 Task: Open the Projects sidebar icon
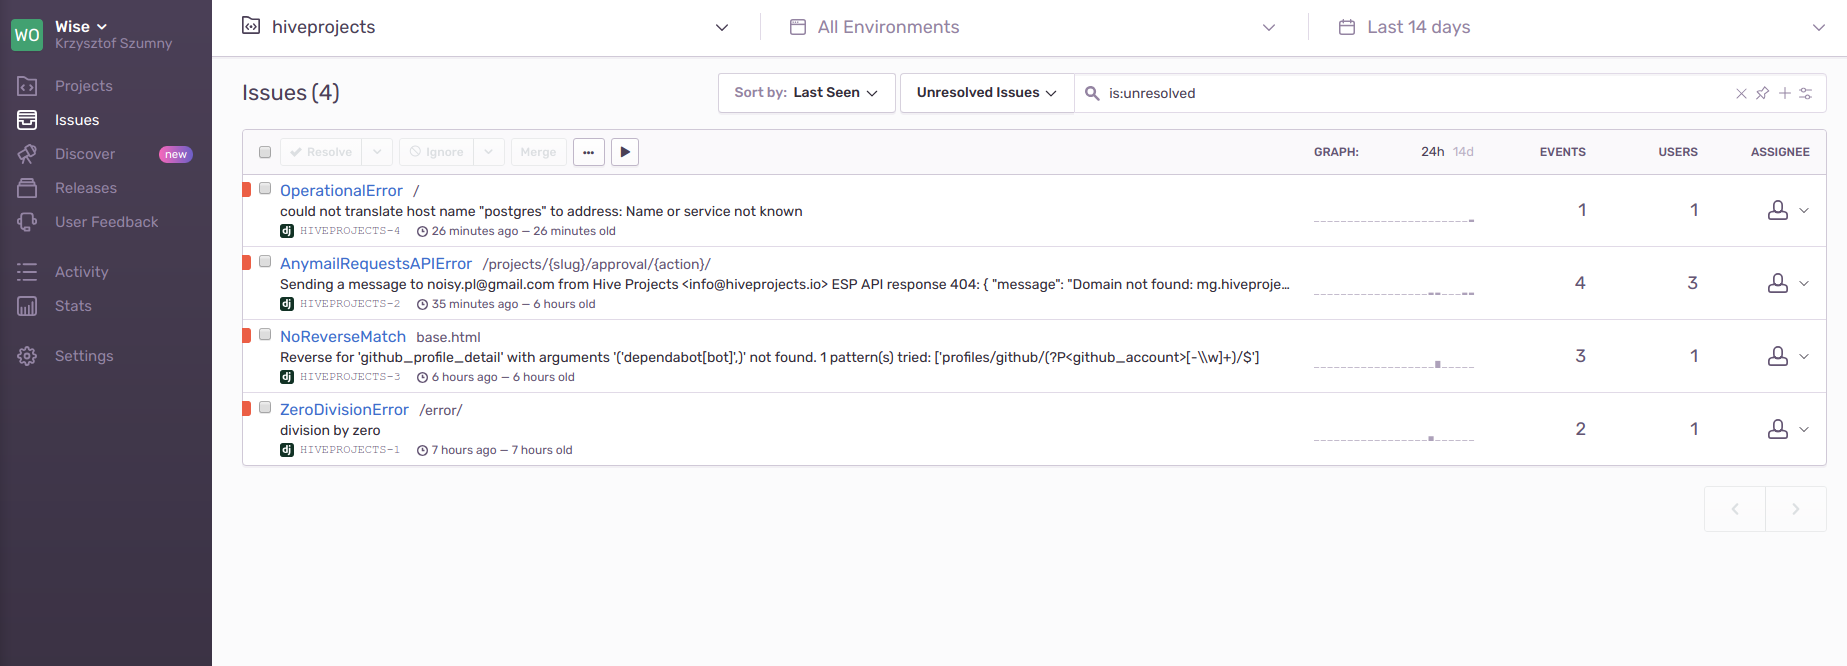pos(27,86)
